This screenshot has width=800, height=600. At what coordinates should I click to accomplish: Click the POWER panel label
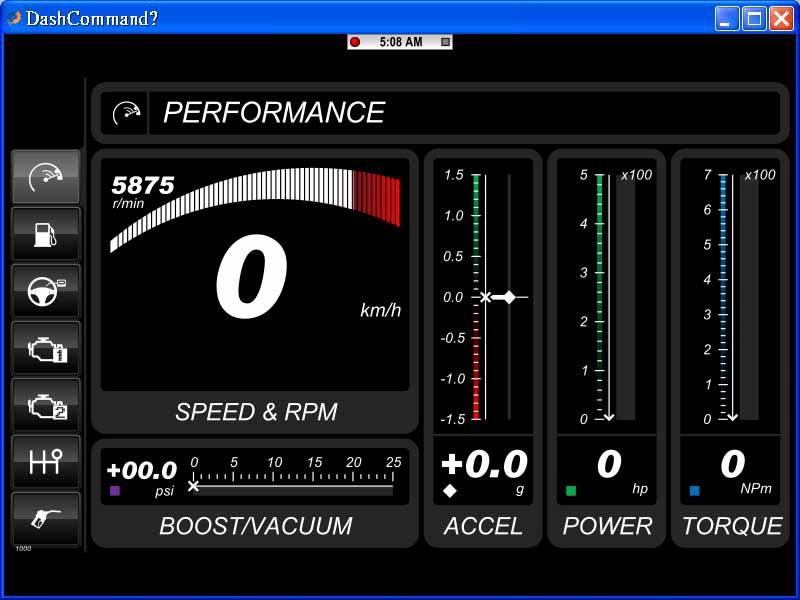[x=607, y=526]
